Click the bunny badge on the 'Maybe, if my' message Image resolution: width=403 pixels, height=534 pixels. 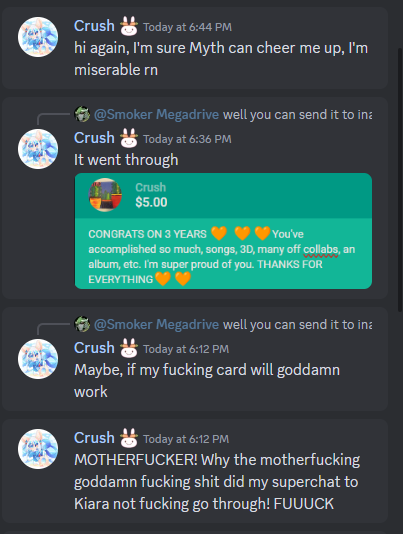tap(129, 348)
